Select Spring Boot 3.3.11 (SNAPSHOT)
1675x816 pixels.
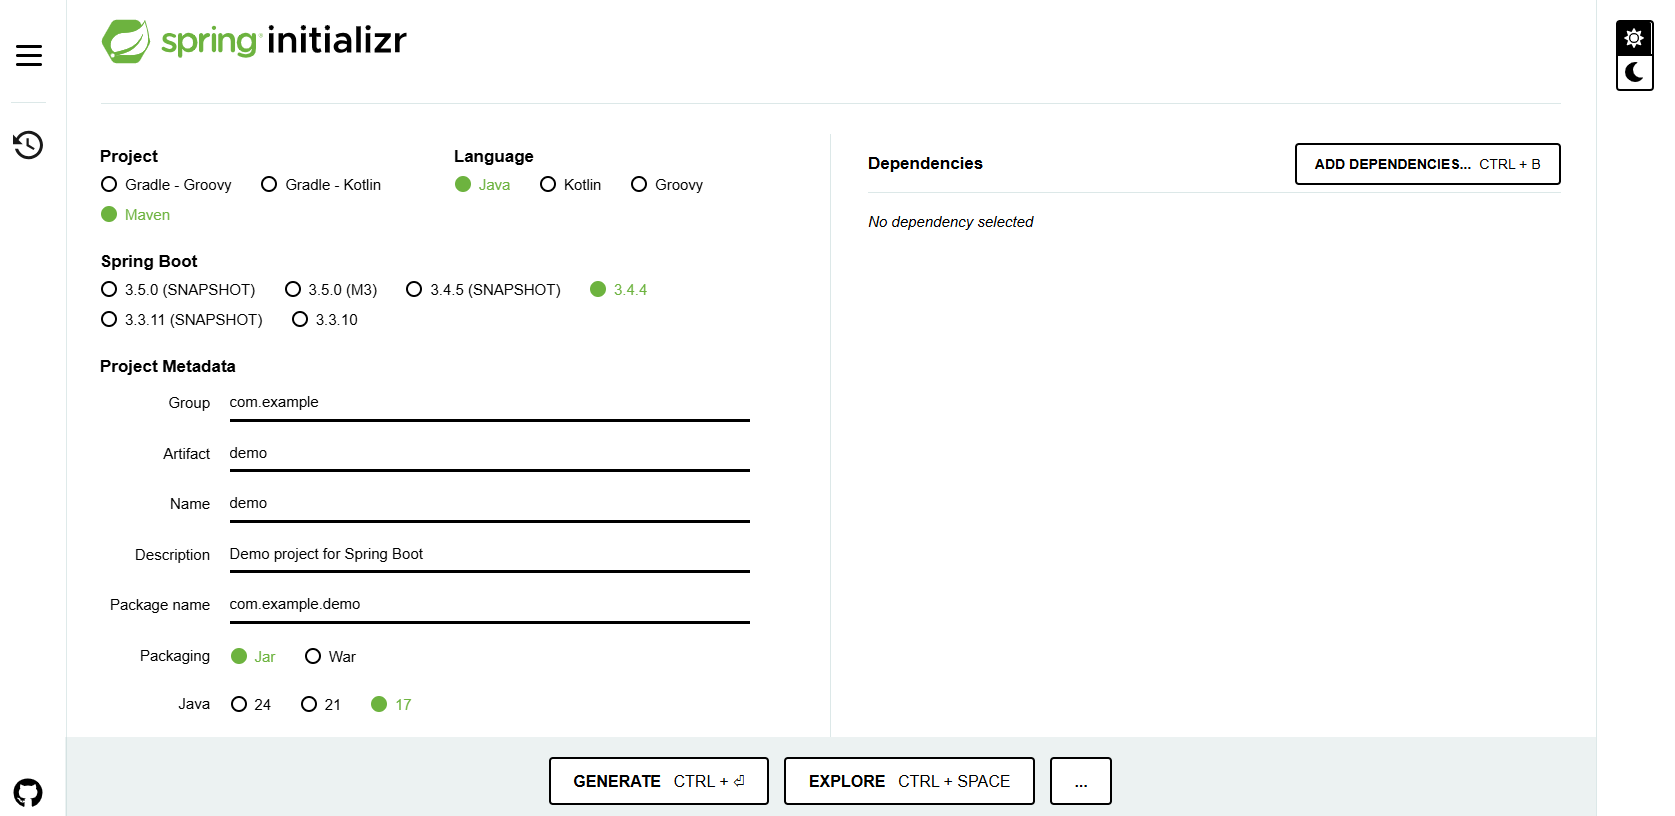[182, 320]
